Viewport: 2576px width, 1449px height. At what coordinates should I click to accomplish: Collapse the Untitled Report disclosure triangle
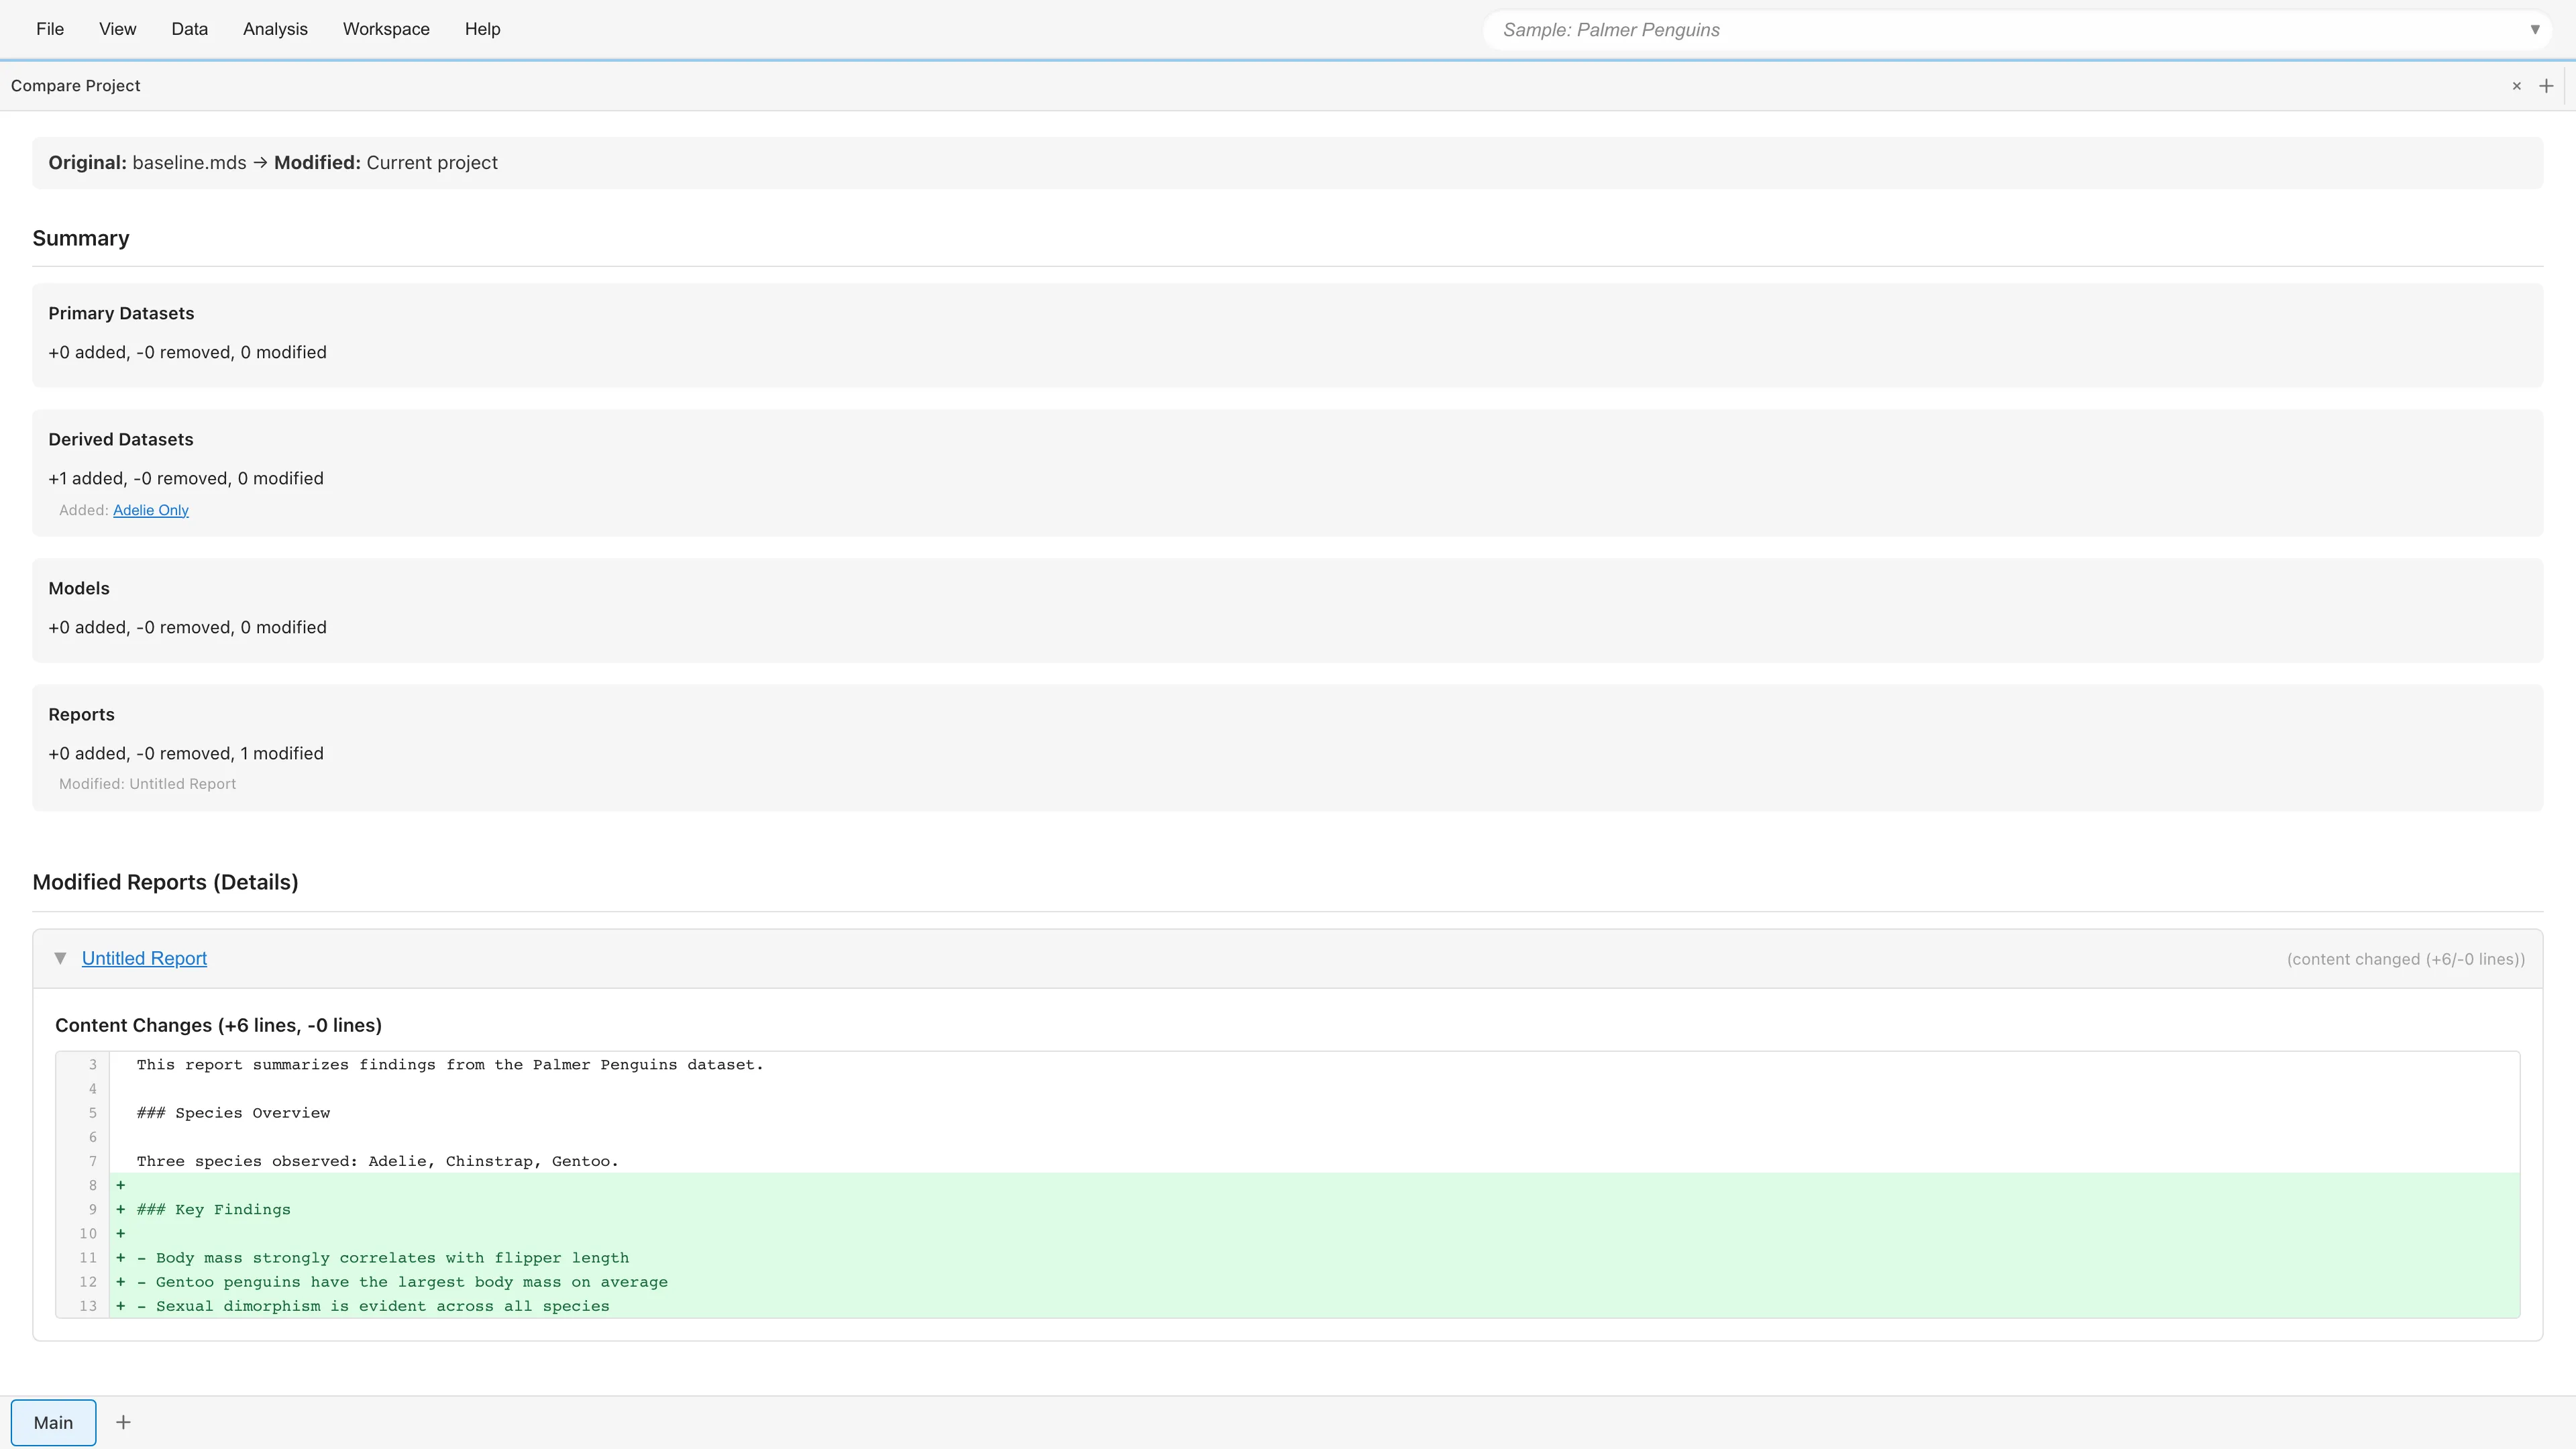coord(60,958)
